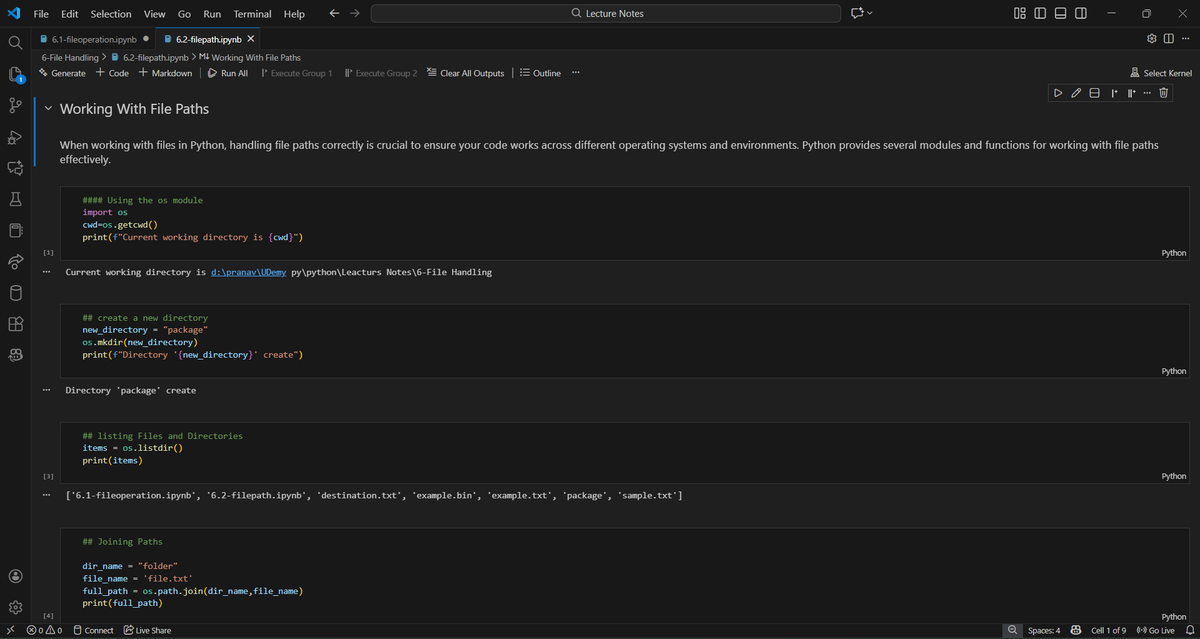Toggle the primary sidebar visibility
Screen dimensions: 1200x639
[x=1040, y=13]
